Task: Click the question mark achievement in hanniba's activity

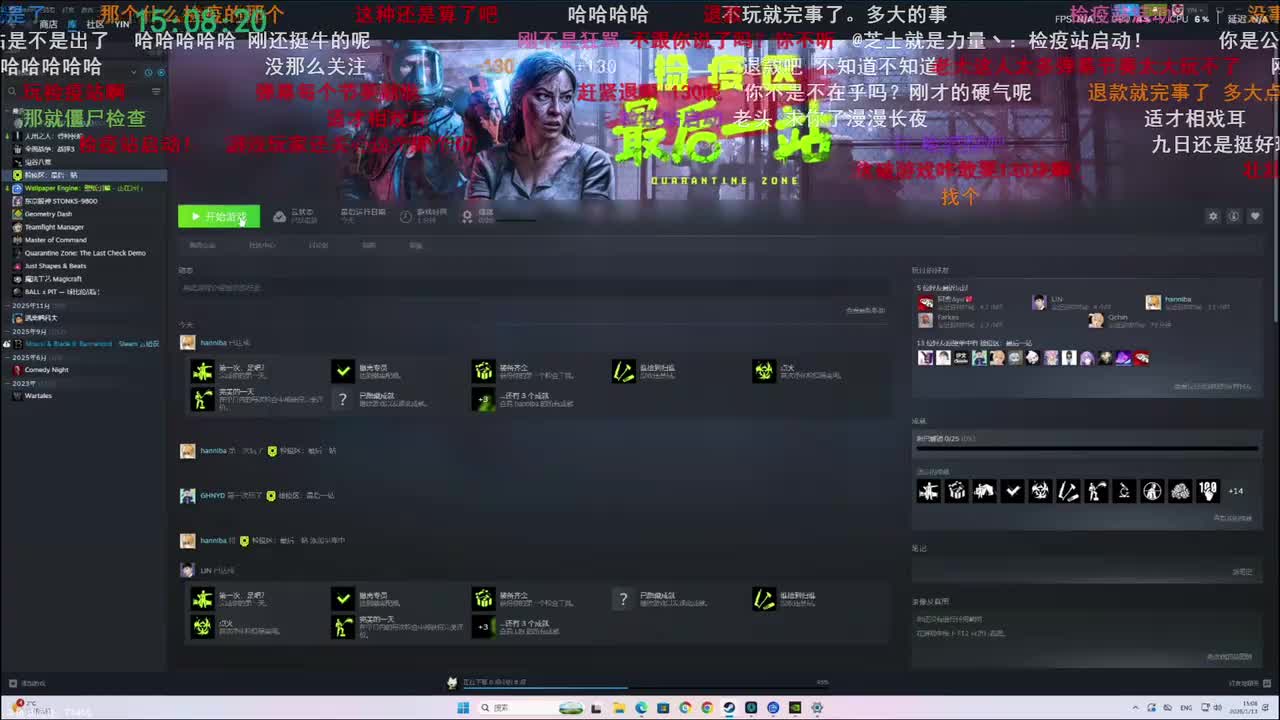Action: click(x=343, y=399)
